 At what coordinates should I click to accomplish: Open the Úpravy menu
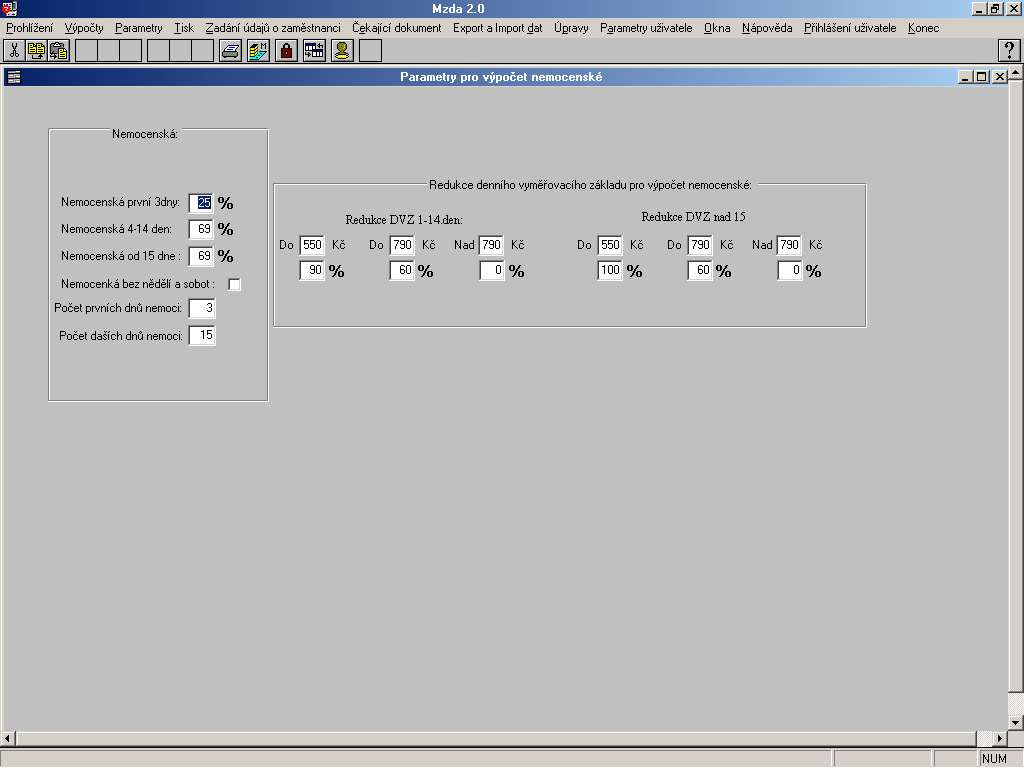click(x=571, y=28)
